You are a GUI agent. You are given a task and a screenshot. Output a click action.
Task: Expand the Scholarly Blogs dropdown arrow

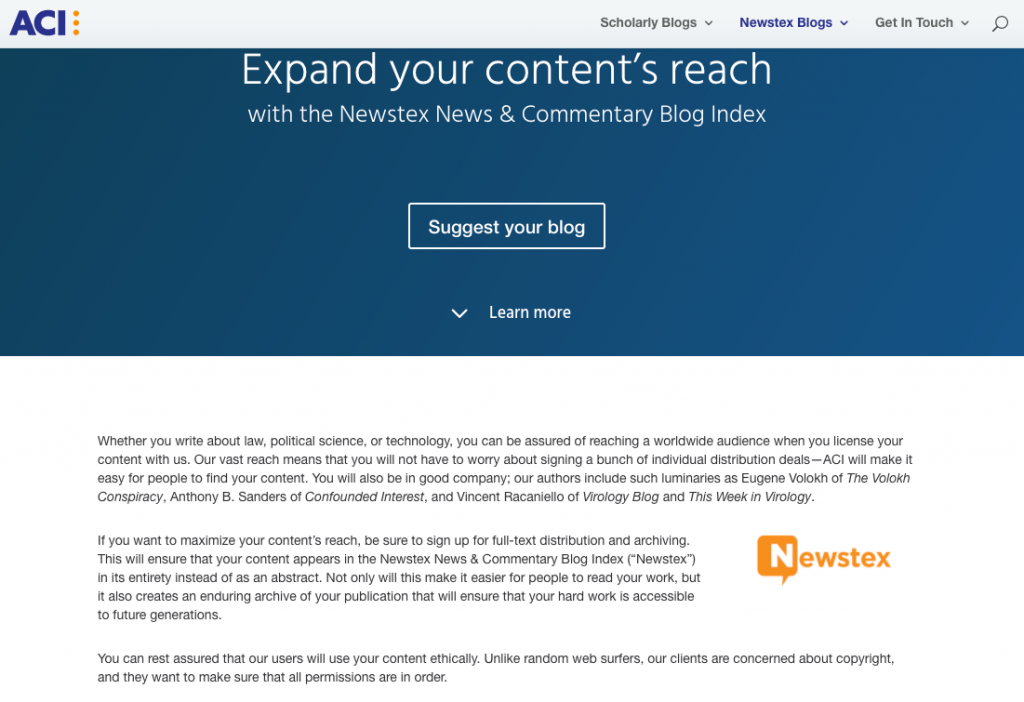(x=709, y=24)
